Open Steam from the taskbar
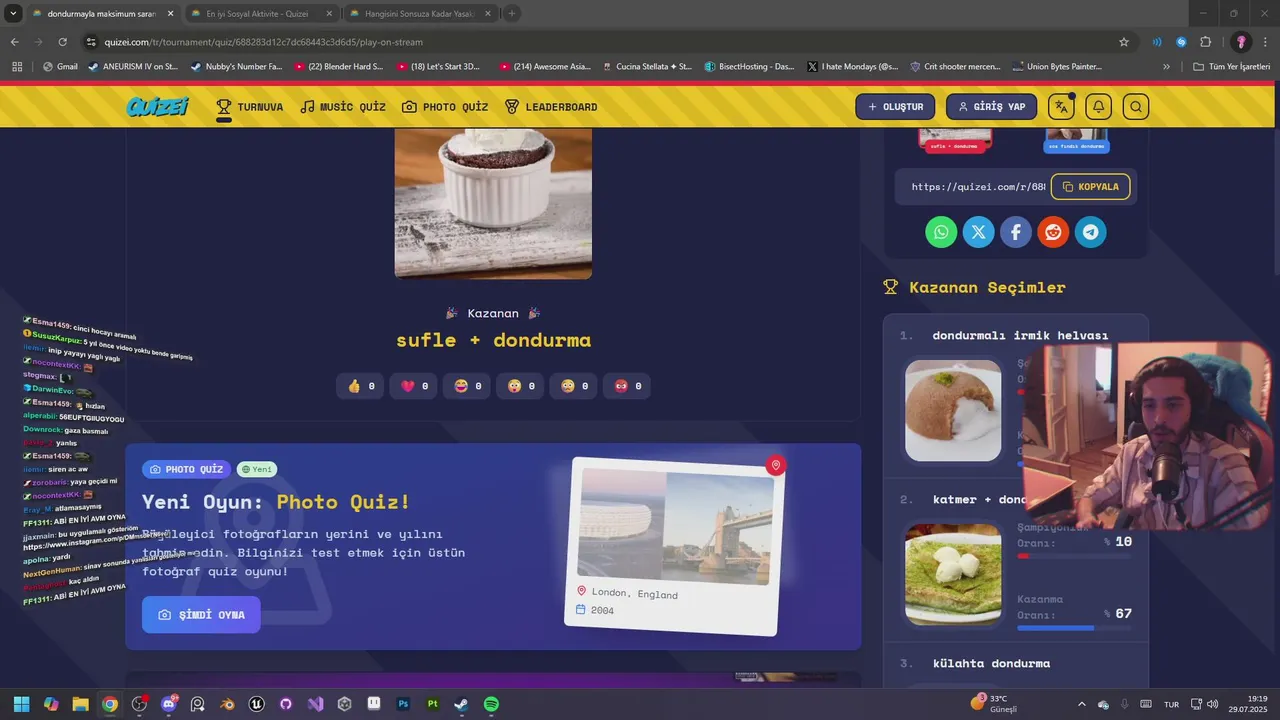Viewport: 1280px width, 720px height. tap(461, 704)
